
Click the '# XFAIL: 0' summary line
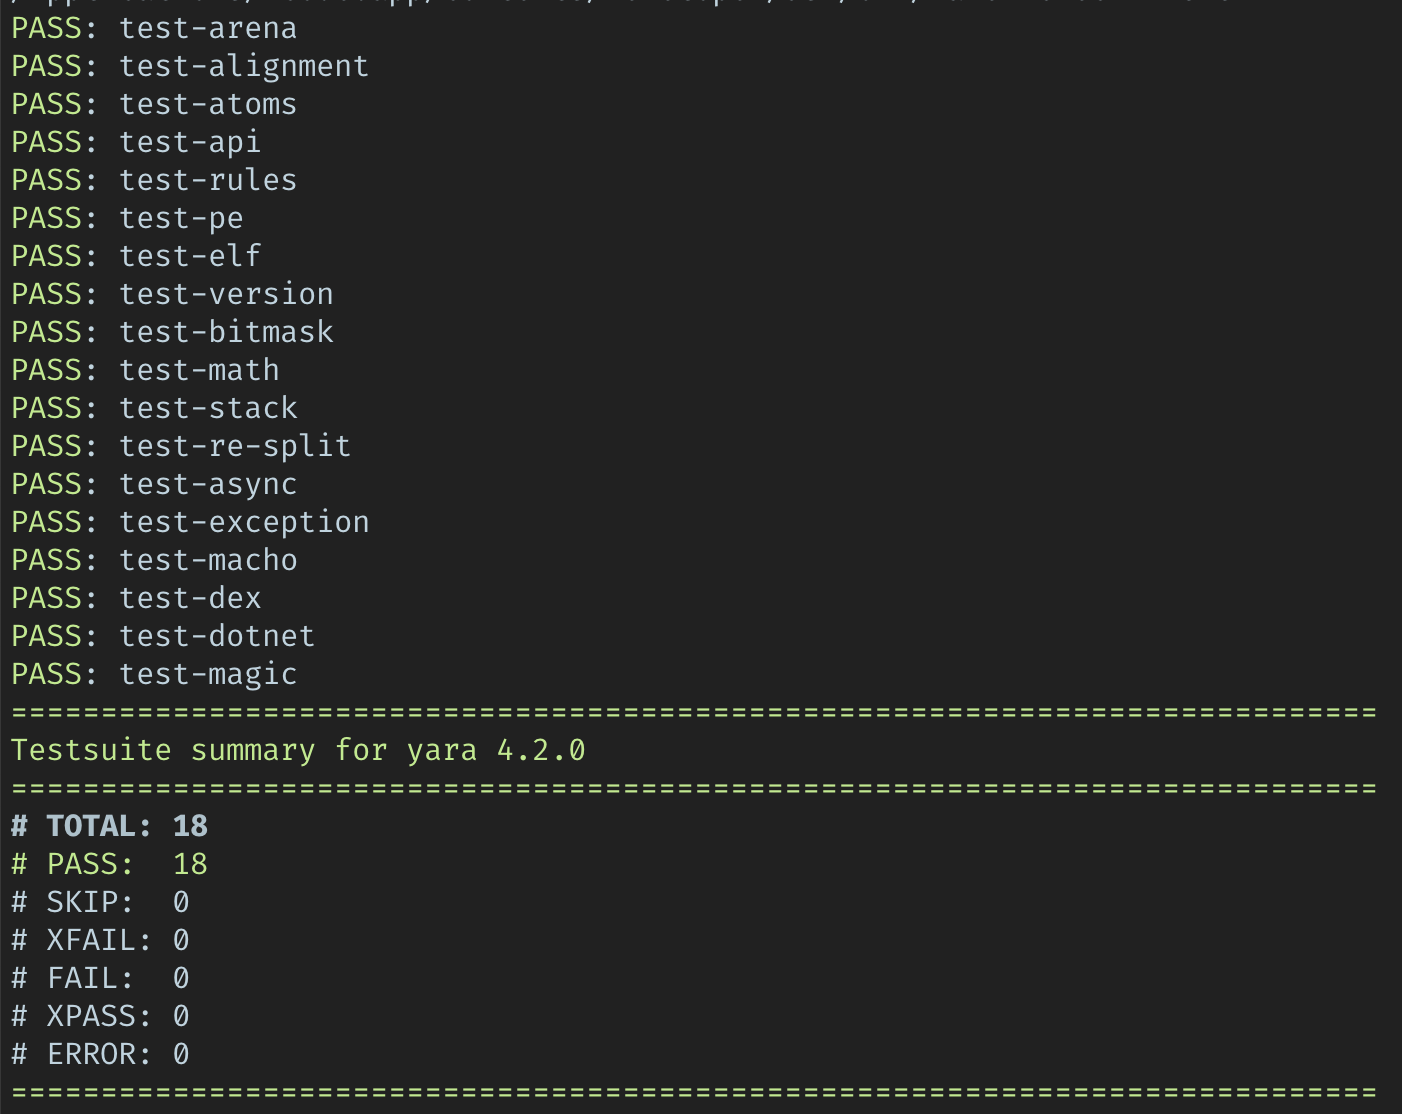[100, 940]
